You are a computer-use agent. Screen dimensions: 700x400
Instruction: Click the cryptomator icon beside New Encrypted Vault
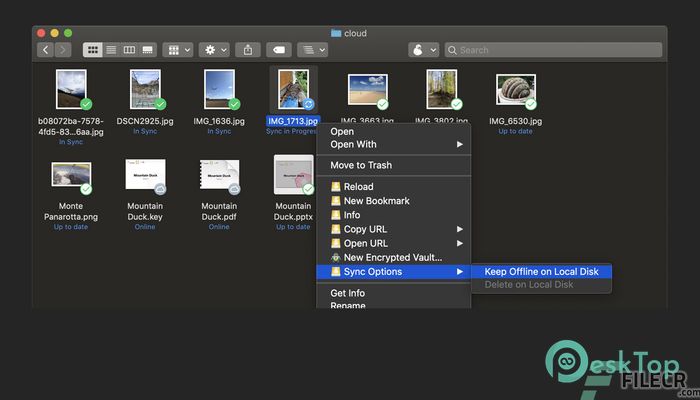336,258
